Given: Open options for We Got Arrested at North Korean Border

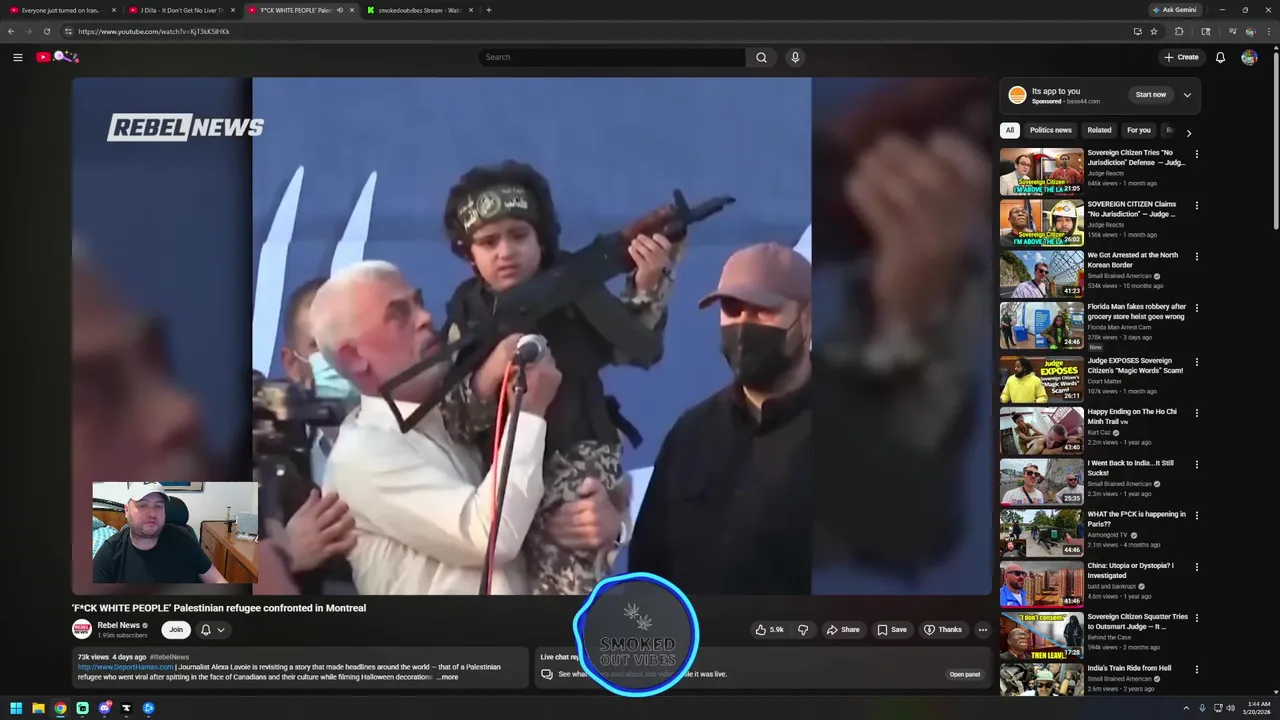Looking at the screenshot, I should 1196,257.
